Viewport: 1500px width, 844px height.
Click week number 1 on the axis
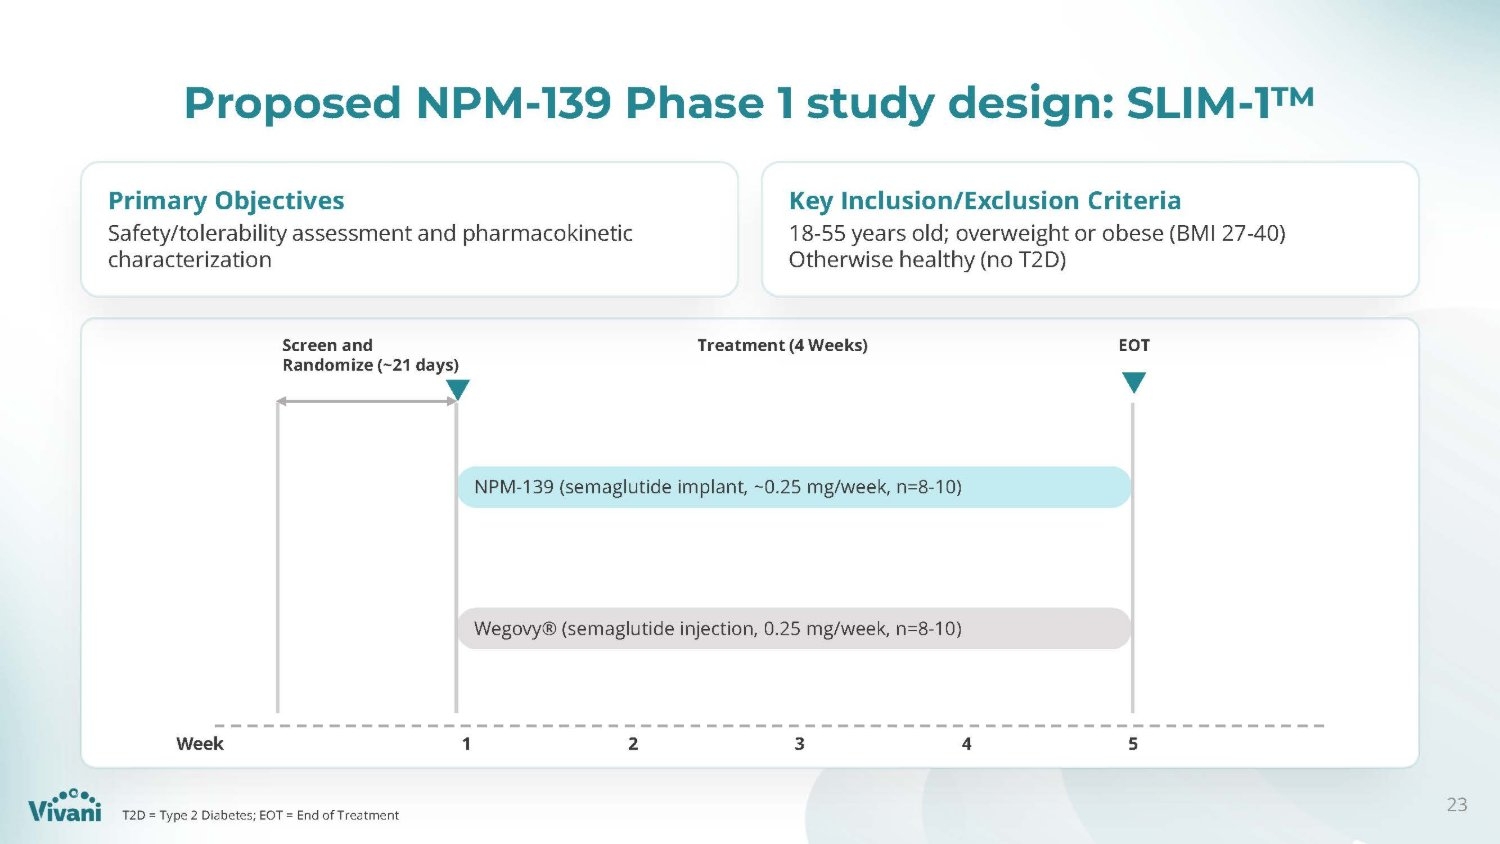pyautogui.click(x=466, y=744)
